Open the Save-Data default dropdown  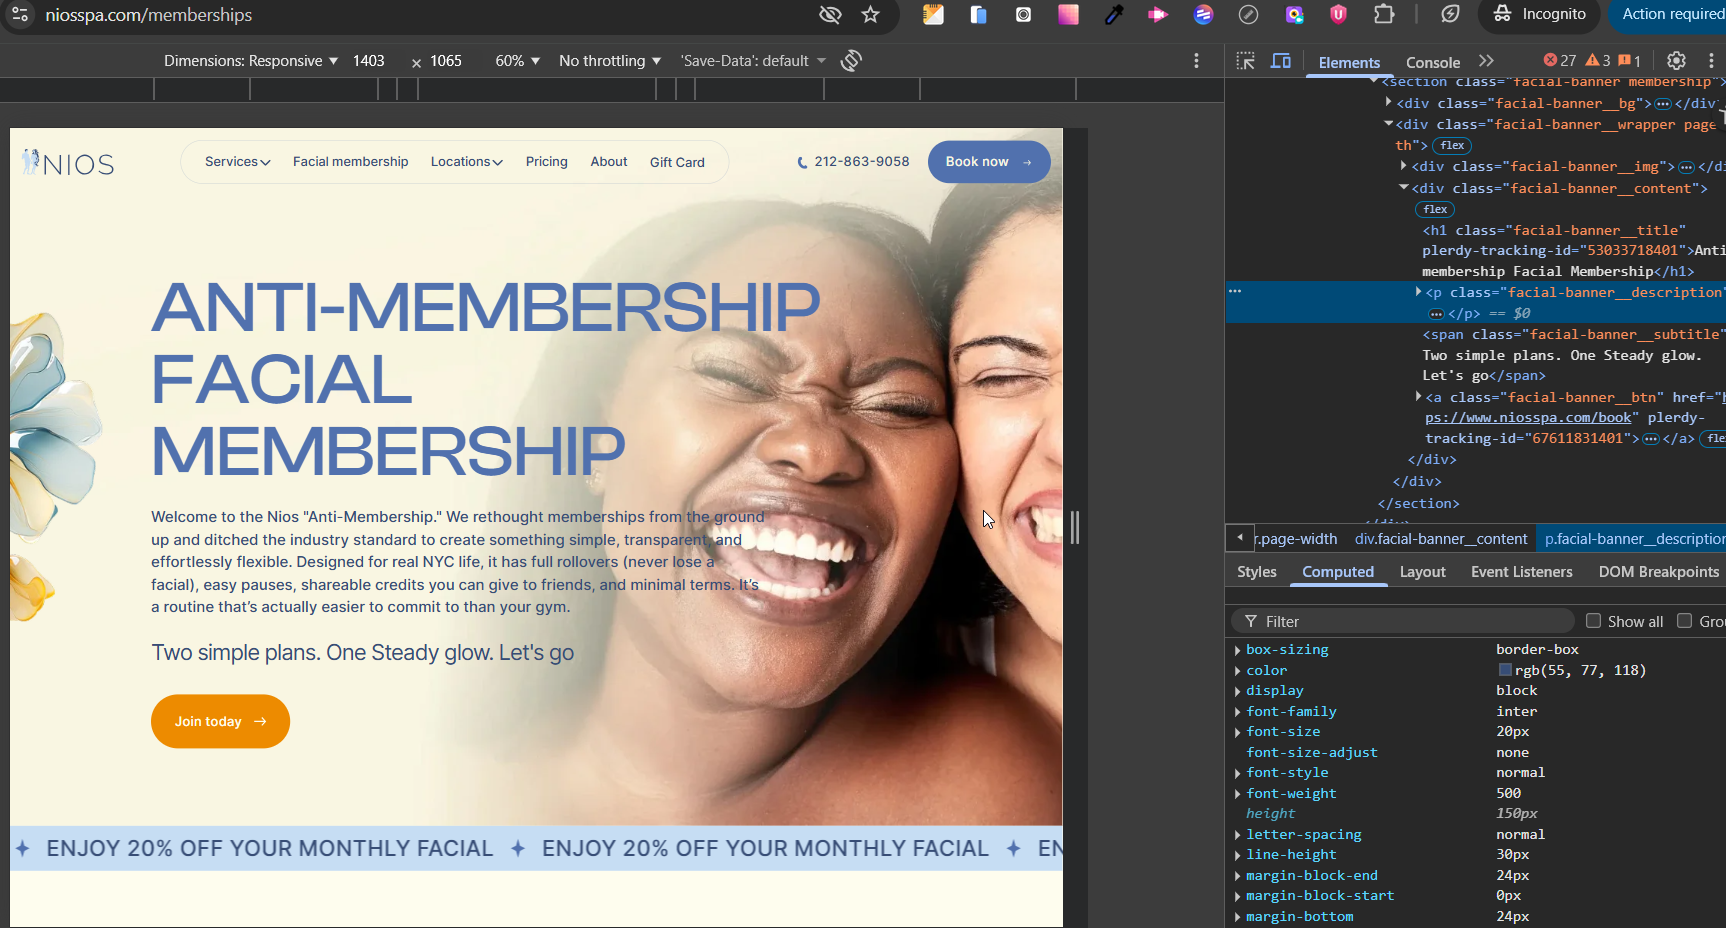(x=754, y=61)
